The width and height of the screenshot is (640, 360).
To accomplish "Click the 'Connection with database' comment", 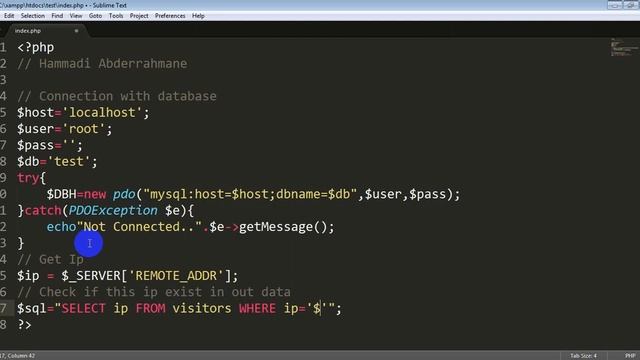I will pyautogui.click(x=117, y=96).
